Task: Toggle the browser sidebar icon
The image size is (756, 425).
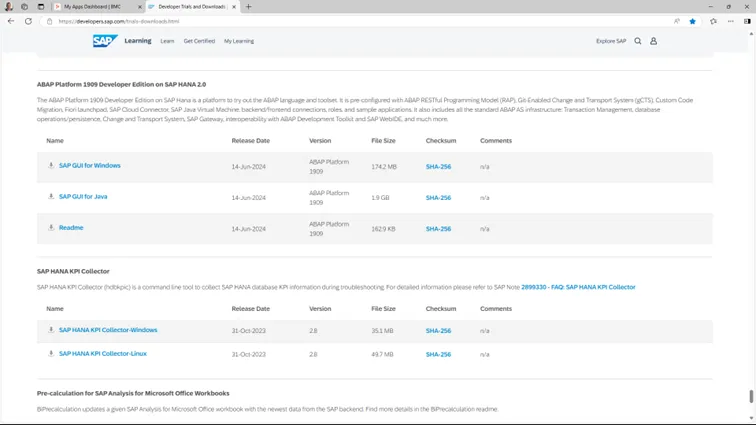Action: tap(747, 21)
